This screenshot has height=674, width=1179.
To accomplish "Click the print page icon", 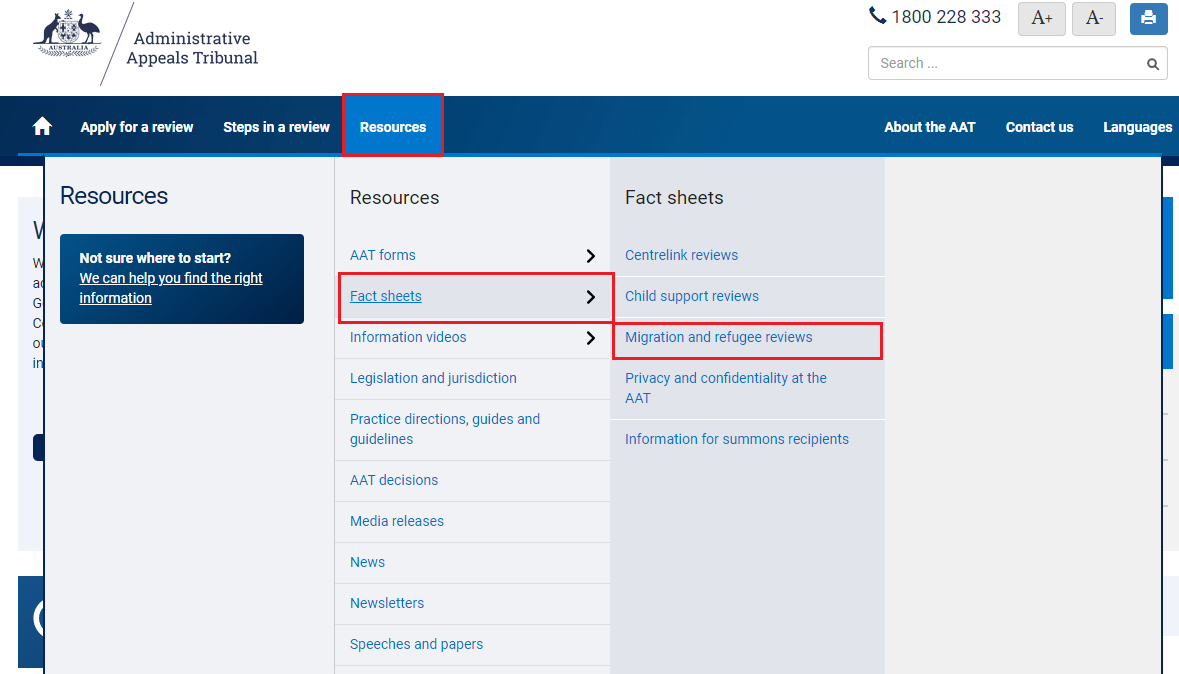I will [1148, 18].
